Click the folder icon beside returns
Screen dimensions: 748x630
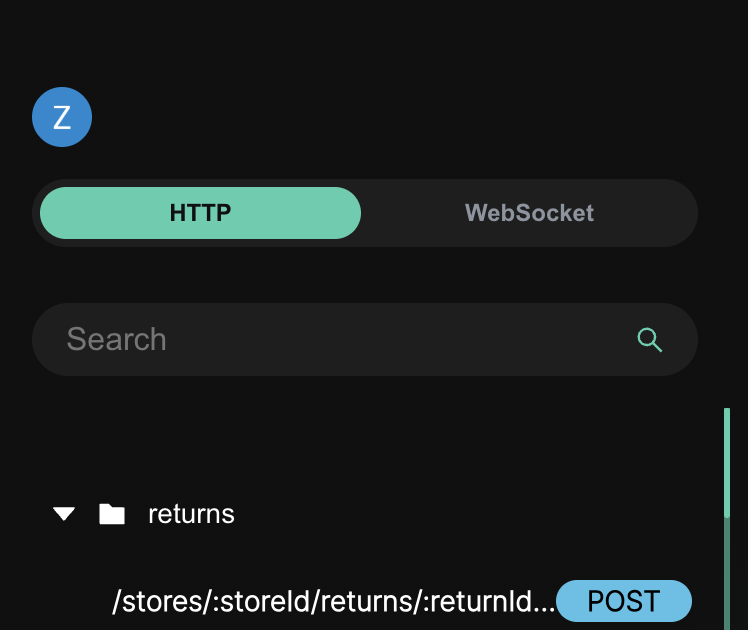tap(112, 514)
